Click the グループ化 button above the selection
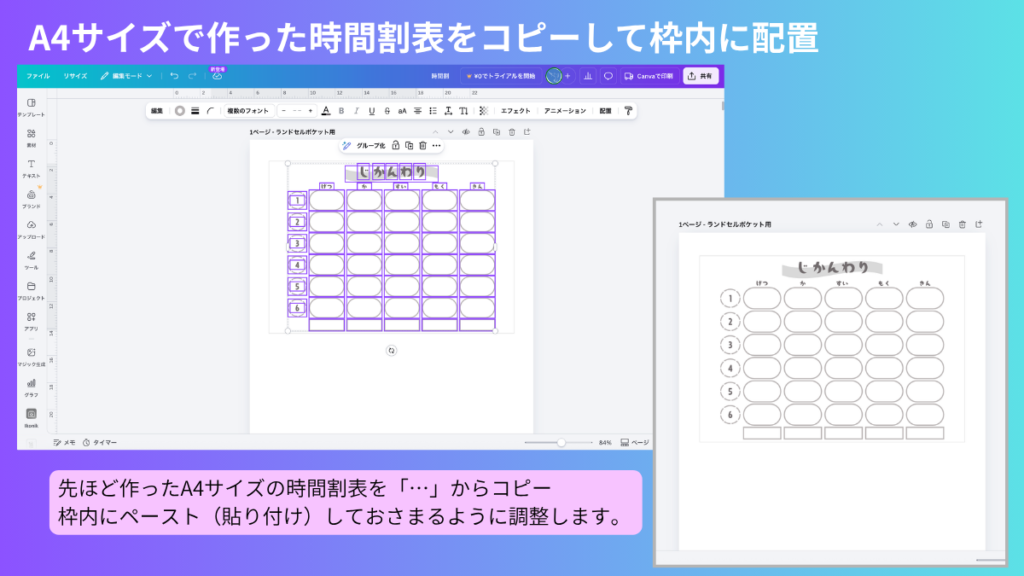Screen dimensions: 1024x576 tap(371, 146)
